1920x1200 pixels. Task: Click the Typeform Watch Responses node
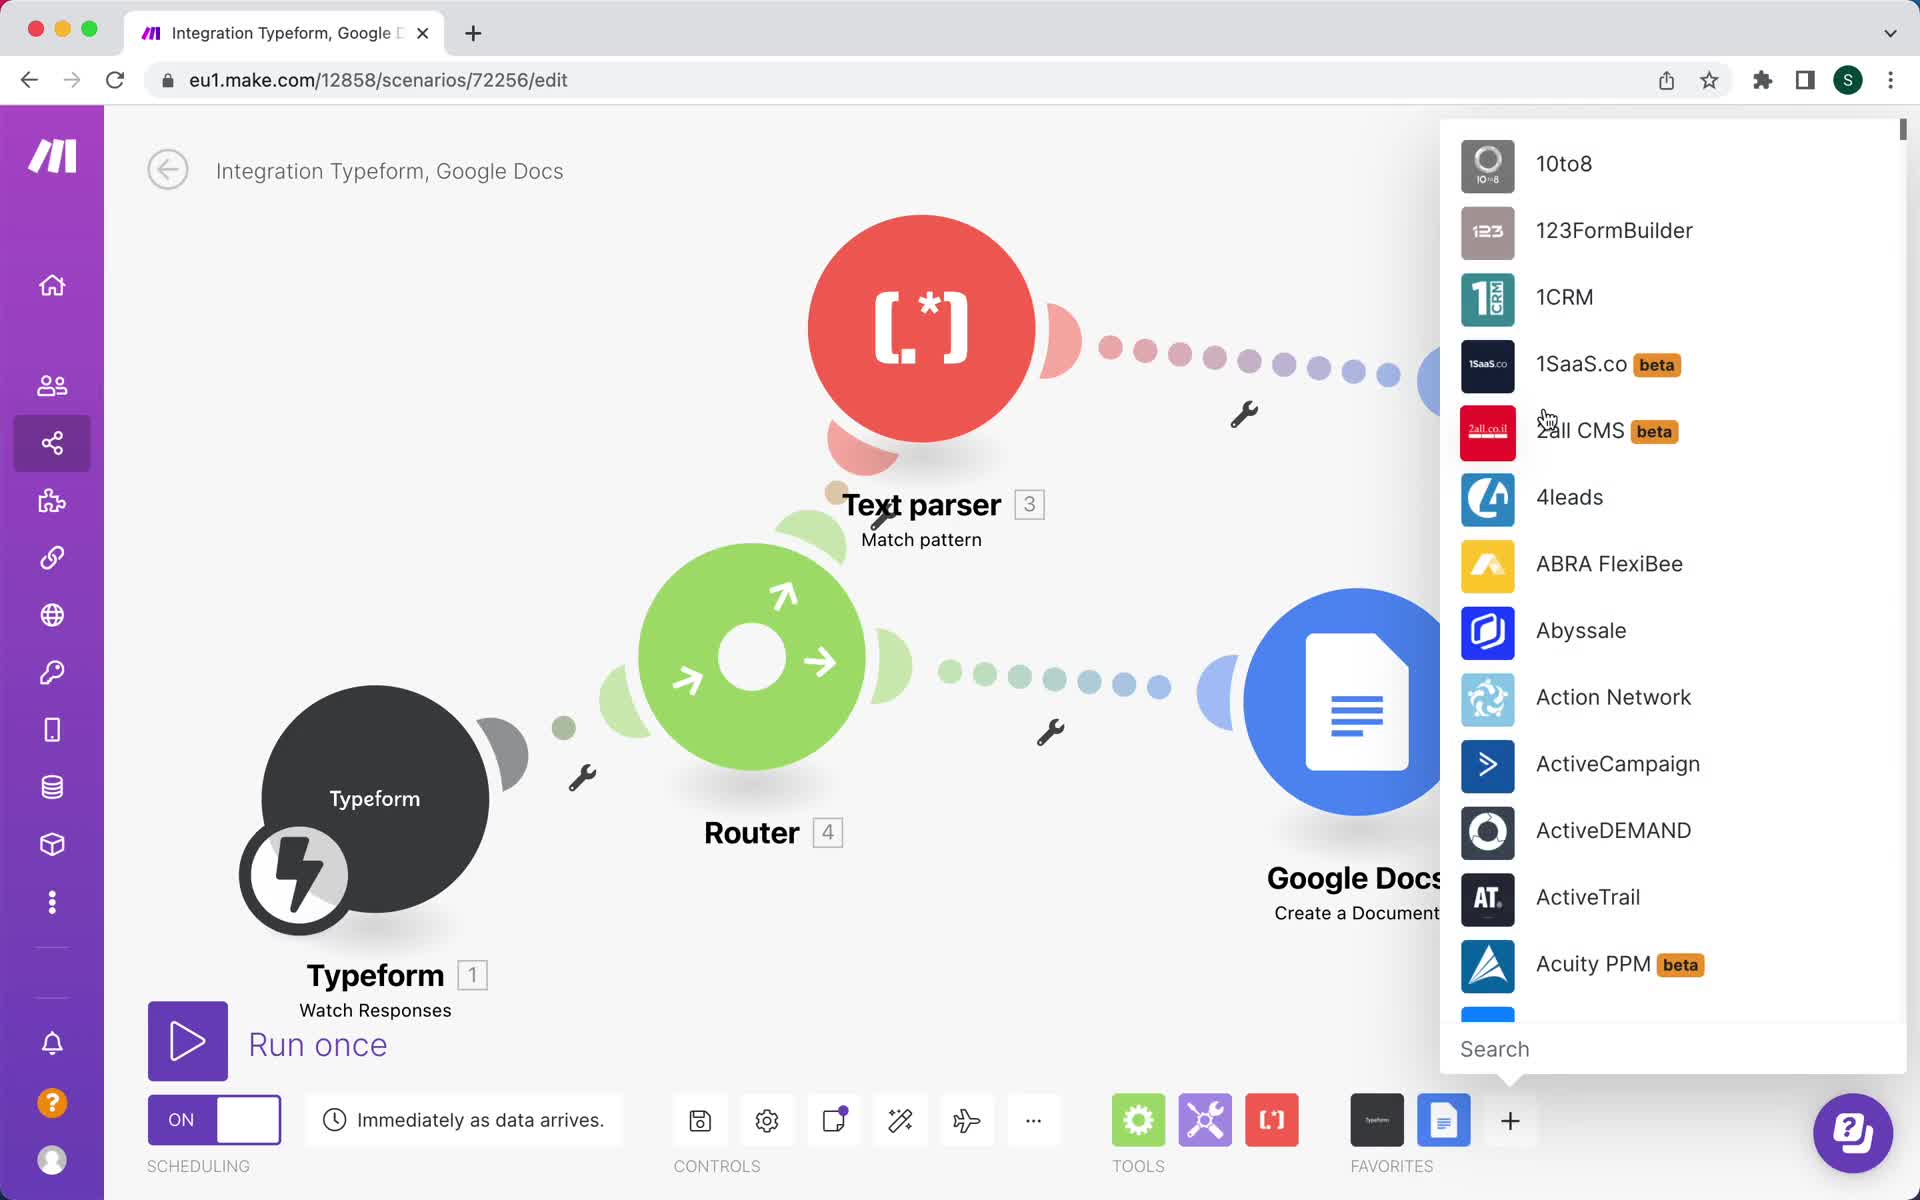click(x=375, y=799)
